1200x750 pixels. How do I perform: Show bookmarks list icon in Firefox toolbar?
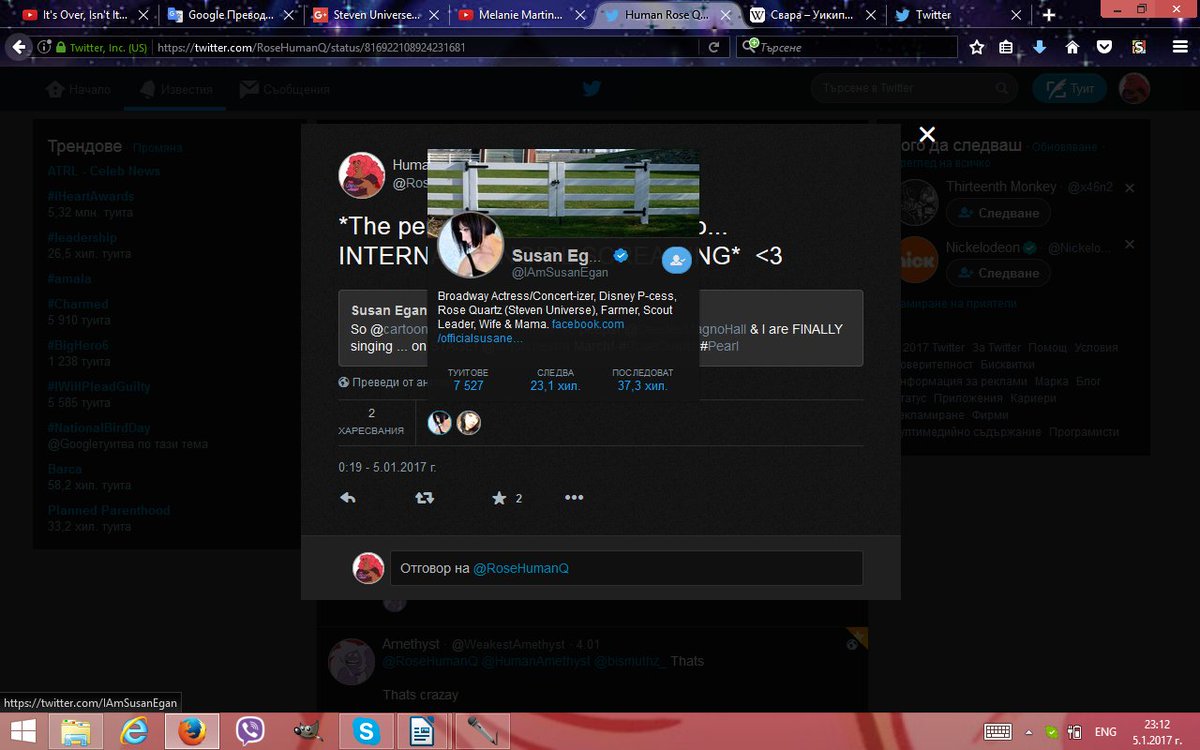(1007, 47)
